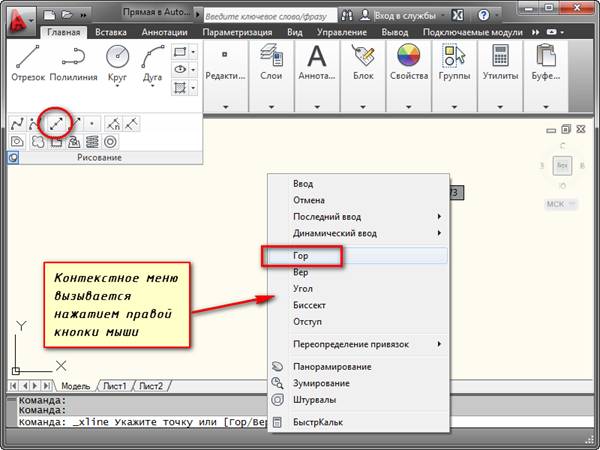Open the ellipse tool flyout arrow

coord(193,70)
